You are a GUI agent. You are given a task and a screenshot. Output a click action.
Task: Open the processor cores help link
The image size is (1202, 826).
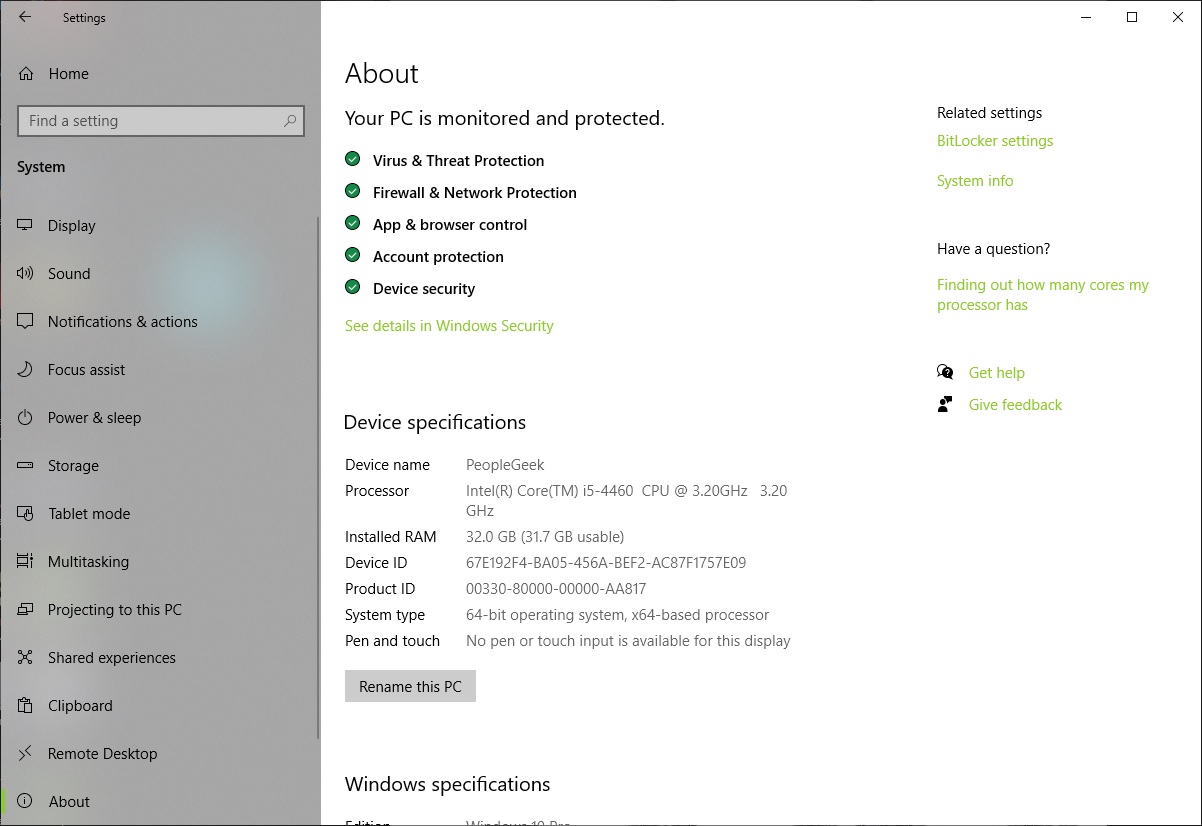click(1043, 295)
